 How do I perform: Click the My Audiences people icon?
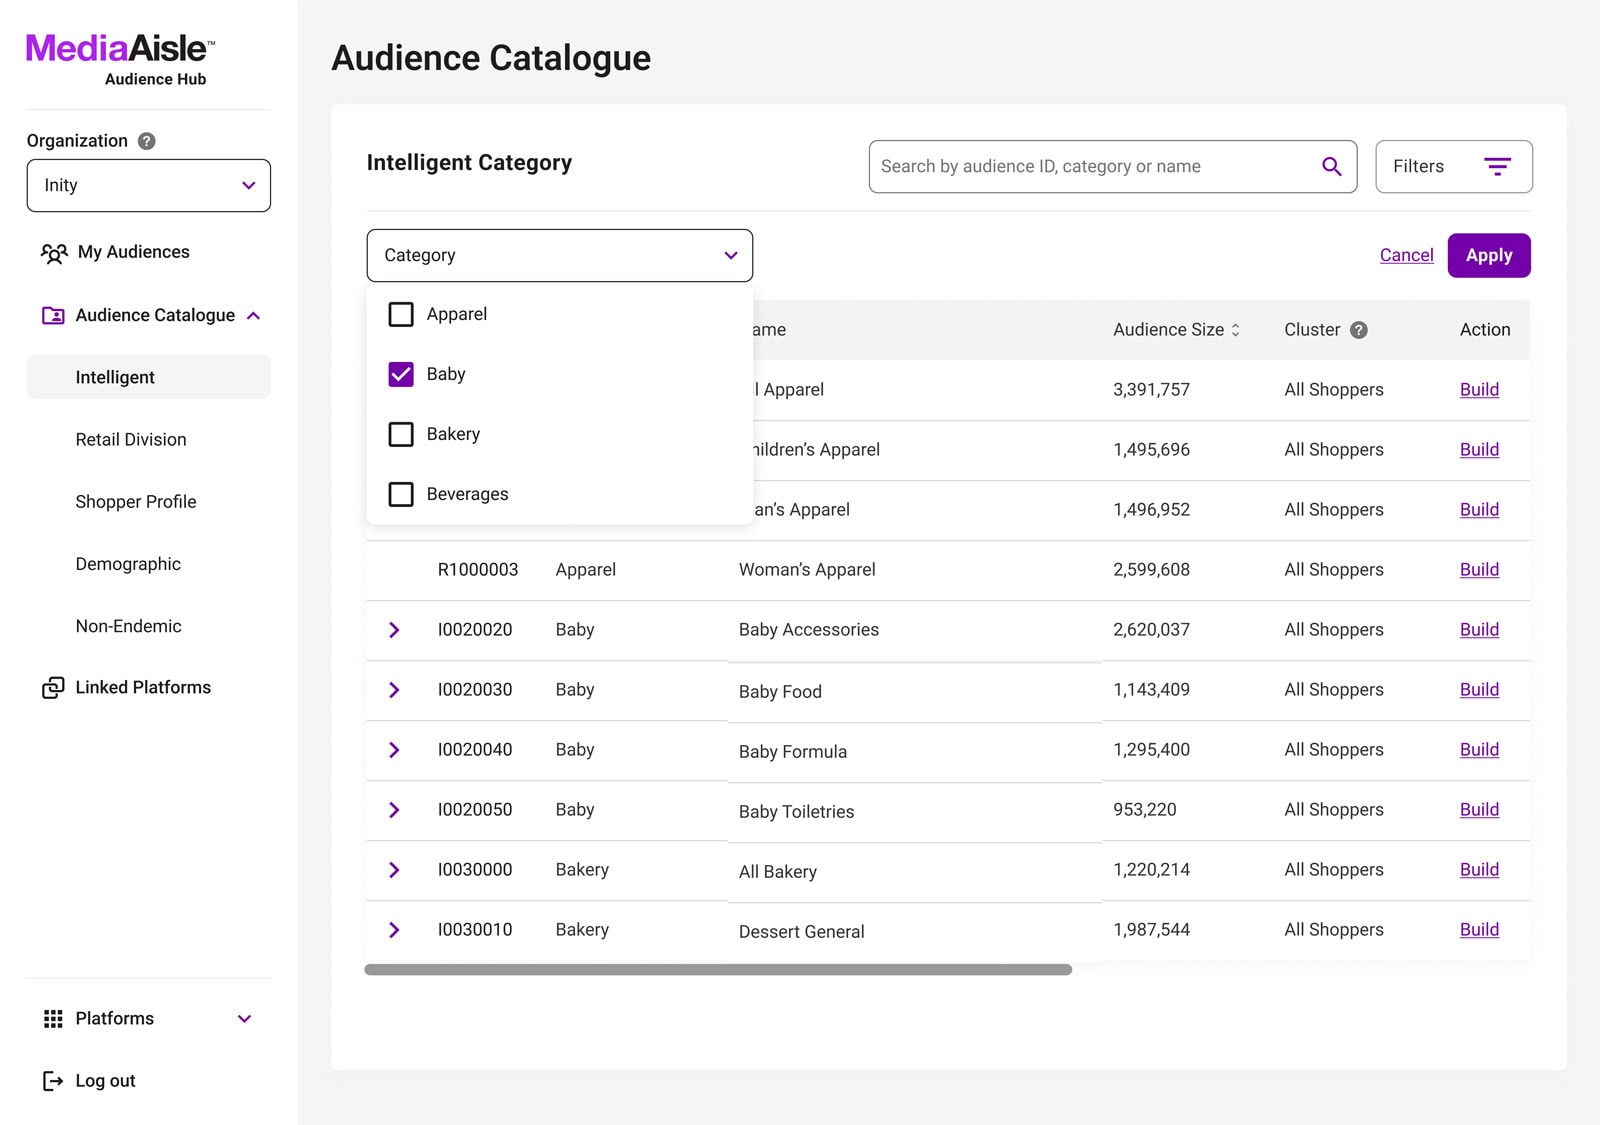(x=54, y=253)
